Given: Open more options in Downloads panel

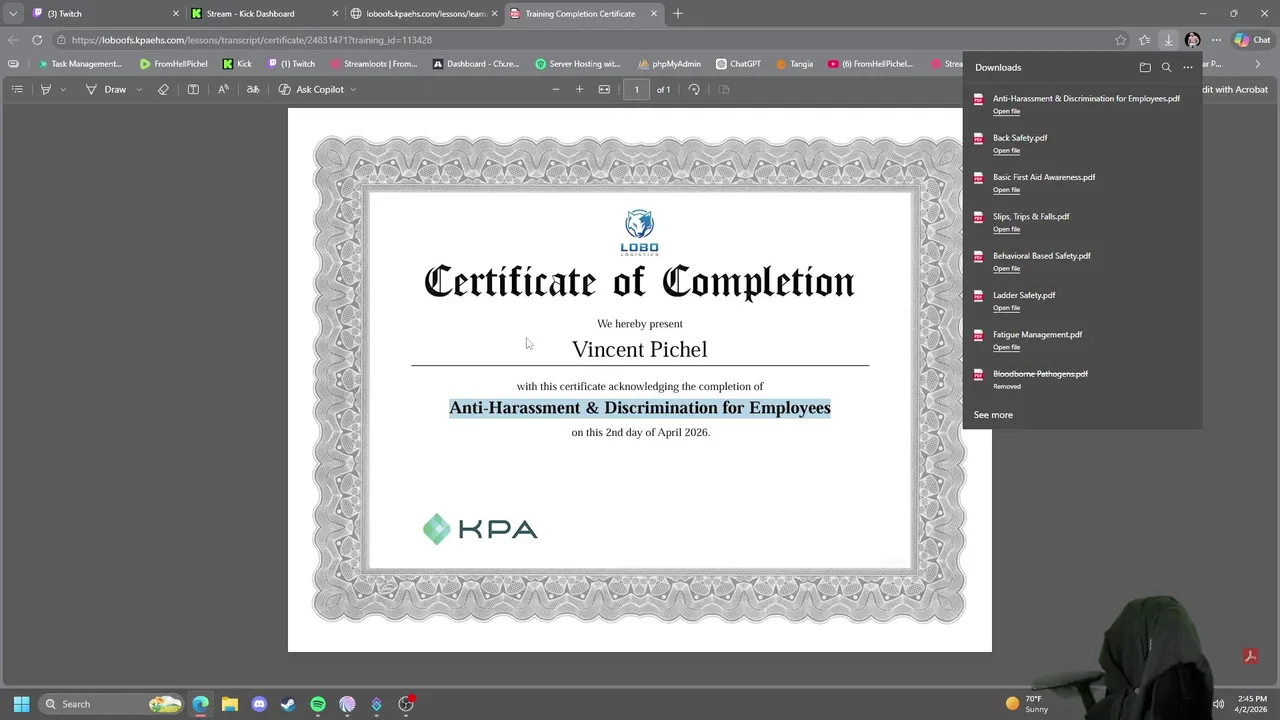Looking at the screenshot, I should pos(1188,67).
